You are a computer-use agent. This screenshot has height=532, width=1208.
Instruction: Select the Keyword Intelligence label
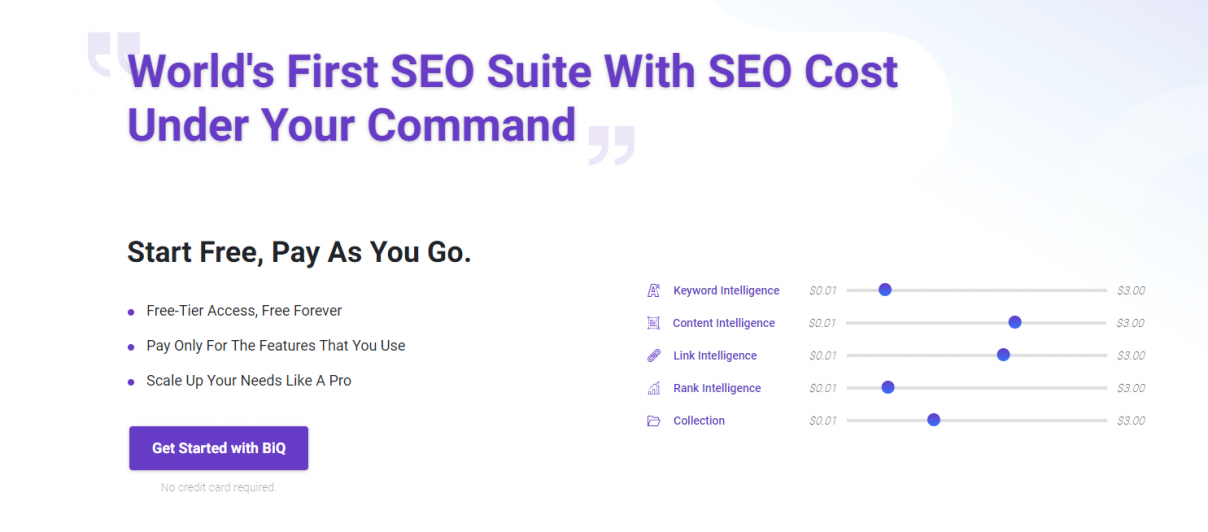click(x=726, y=291)
